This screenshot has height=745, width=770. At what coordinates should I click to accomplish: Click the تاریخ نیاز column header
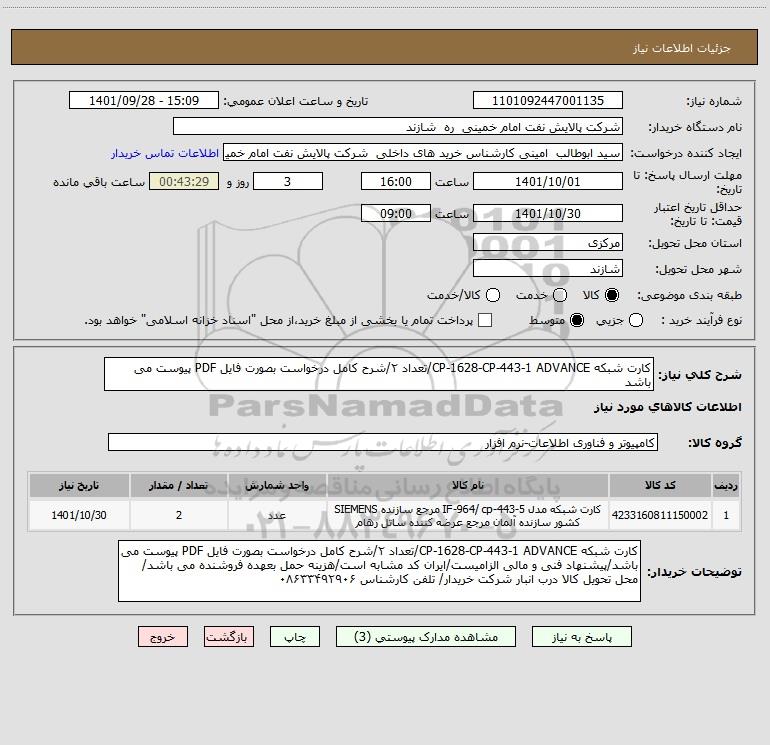coord(79,485)
